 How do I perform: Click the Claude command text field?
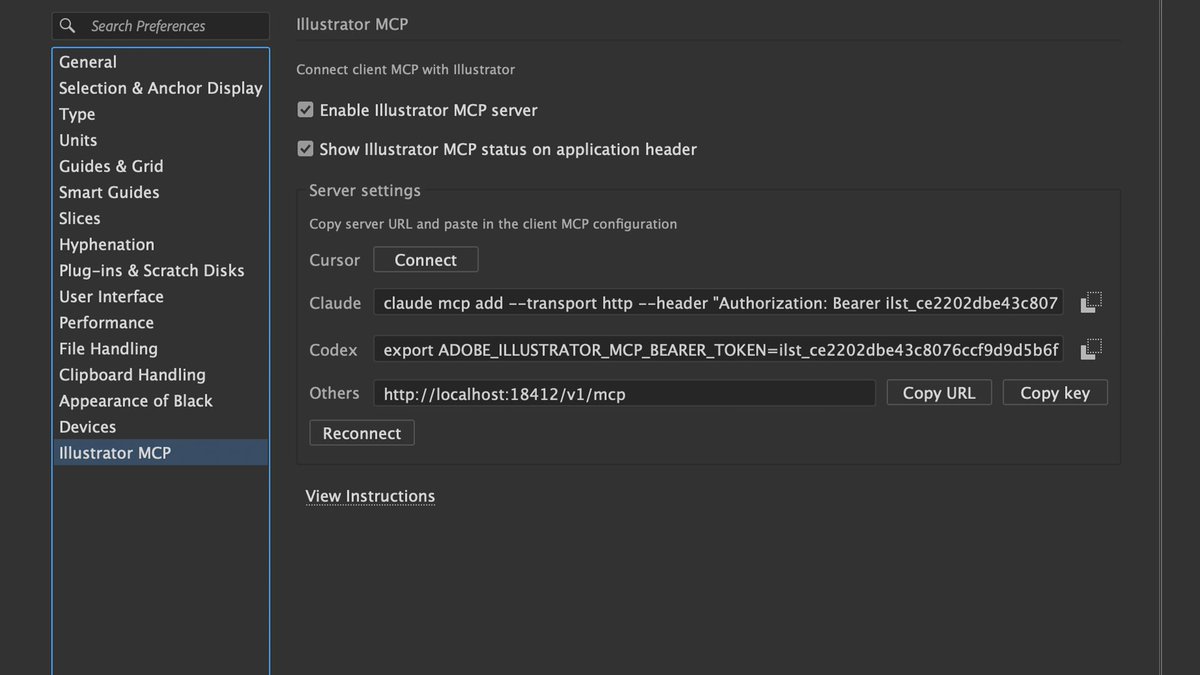719,303
